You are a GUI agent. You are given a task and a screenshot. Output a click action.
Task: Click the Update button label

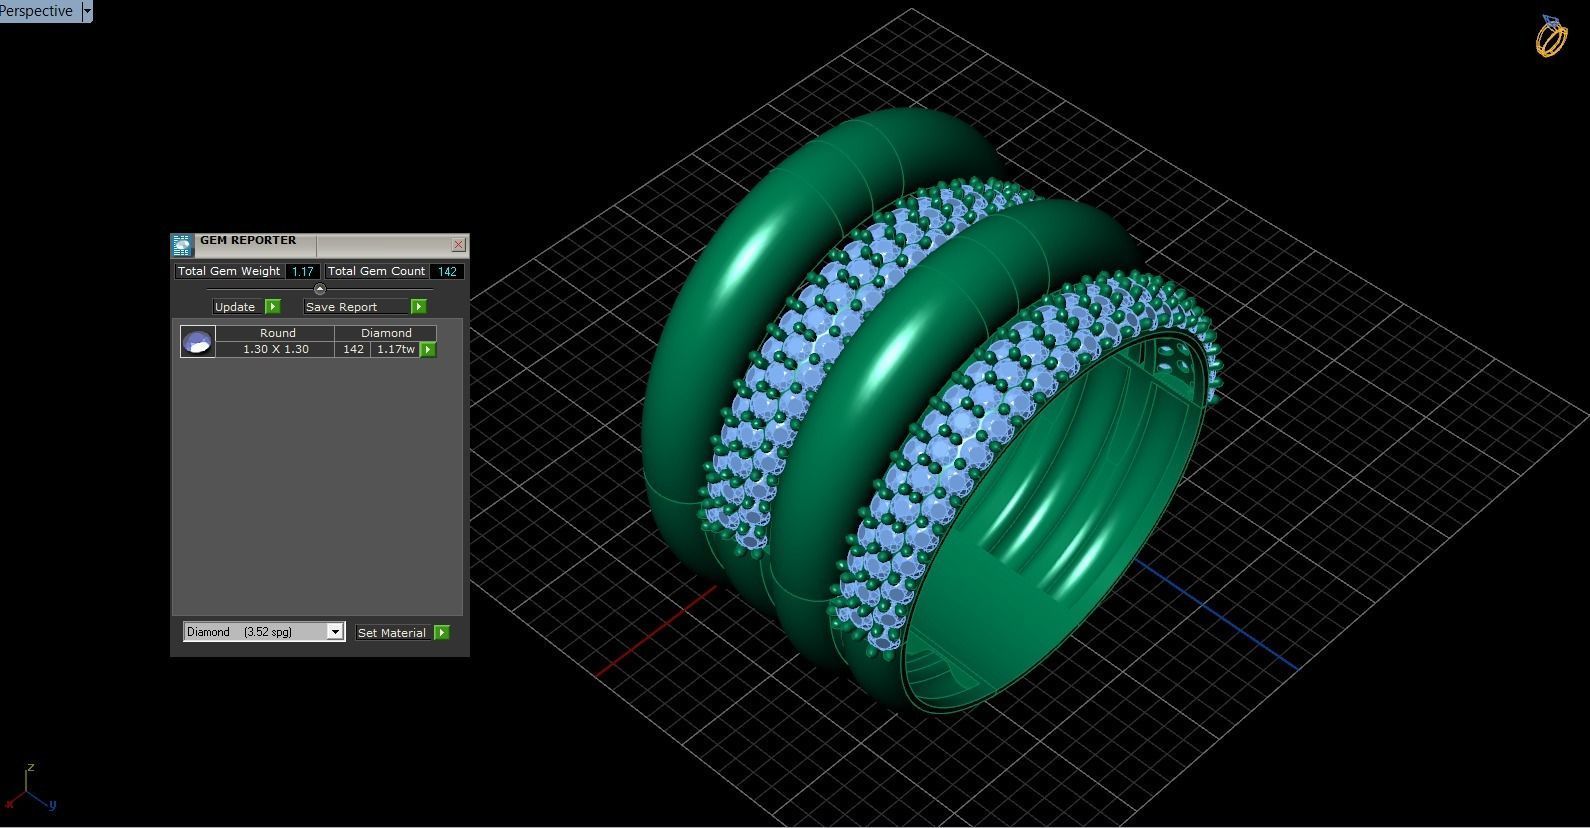(x=235, y=307)
